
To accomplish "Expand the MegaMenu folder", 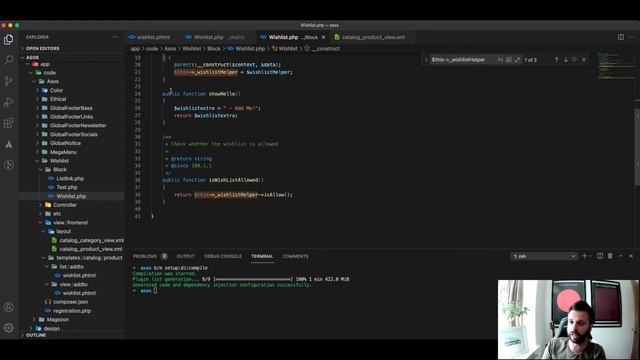I will pyautogui.click(x=63, y=152).
